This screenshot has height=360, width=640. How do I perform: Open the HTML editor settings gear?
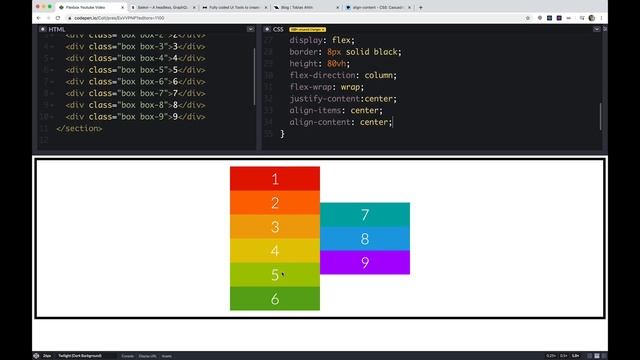[x=42, y=29]
